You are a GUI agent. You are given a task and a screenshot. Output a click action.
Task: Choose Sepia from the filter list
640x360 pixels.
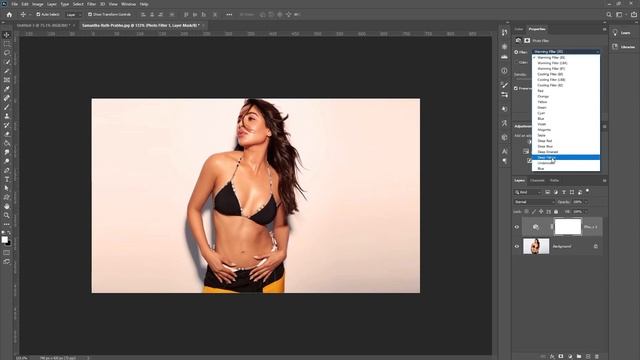tap(566, 135)
